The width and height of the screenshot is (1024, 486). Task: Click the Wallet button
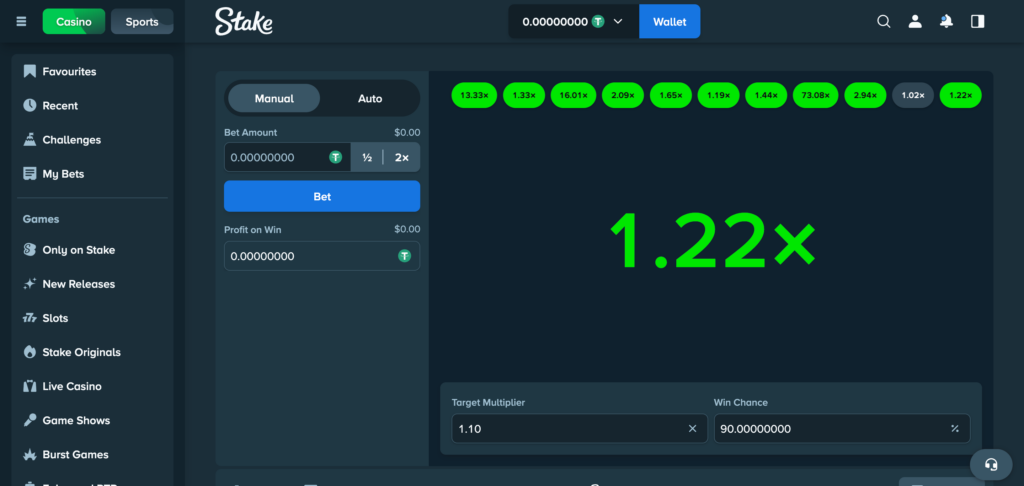(x=669, y=21)
